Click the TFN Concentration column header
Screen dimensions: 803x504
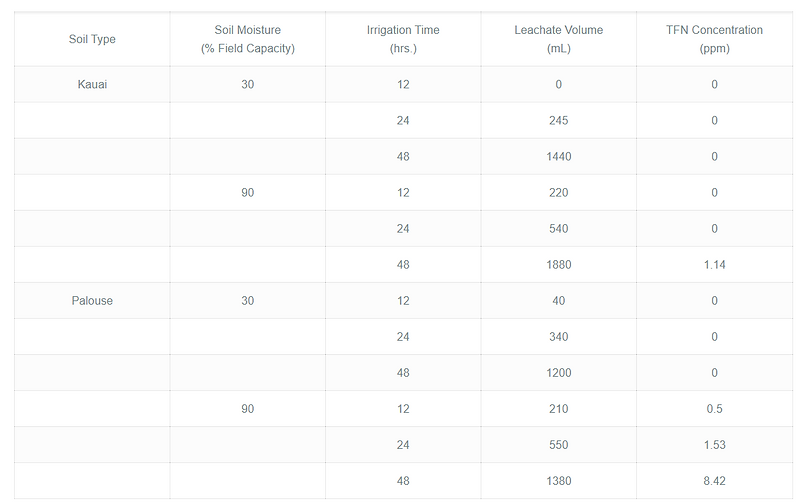click(x=714, y=39)
